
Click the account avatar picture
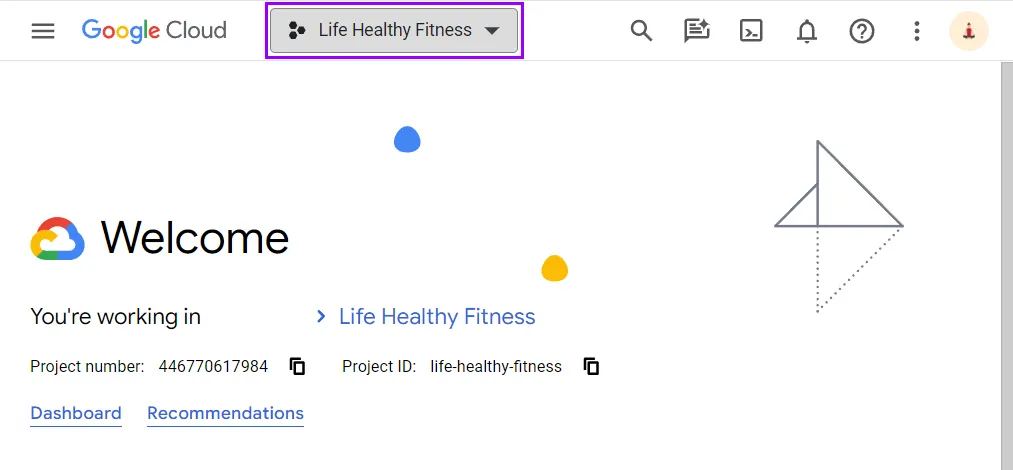point(968,31)
